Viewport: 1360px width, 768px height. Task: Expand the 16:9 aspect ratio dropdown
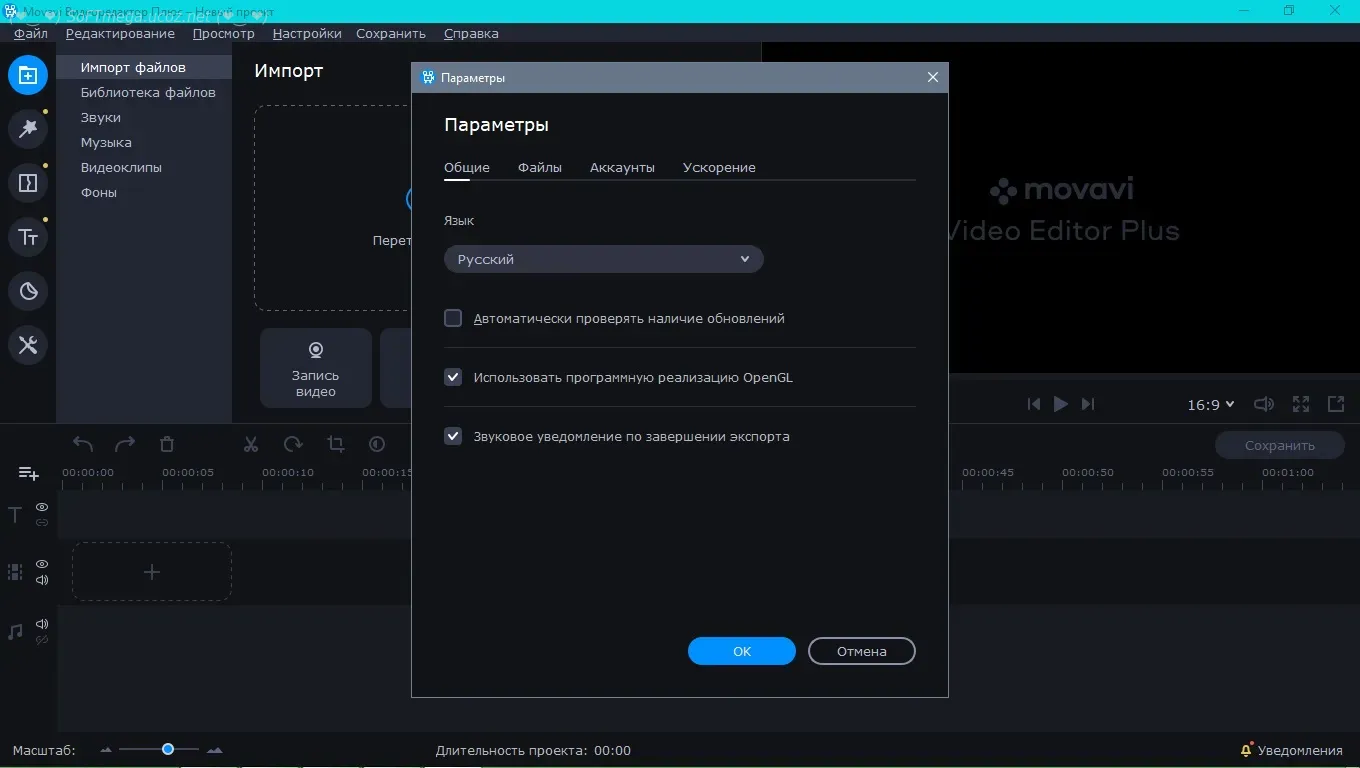click(1210, 405)
